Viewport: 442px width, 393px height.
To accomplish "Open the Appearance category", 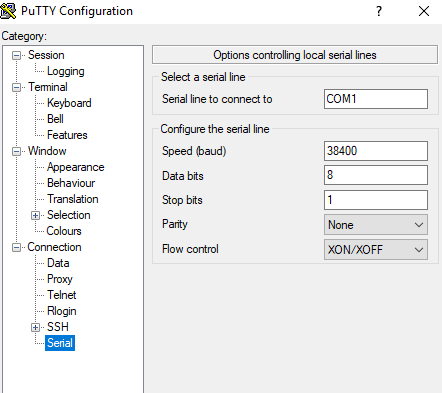I will (75, 167).
